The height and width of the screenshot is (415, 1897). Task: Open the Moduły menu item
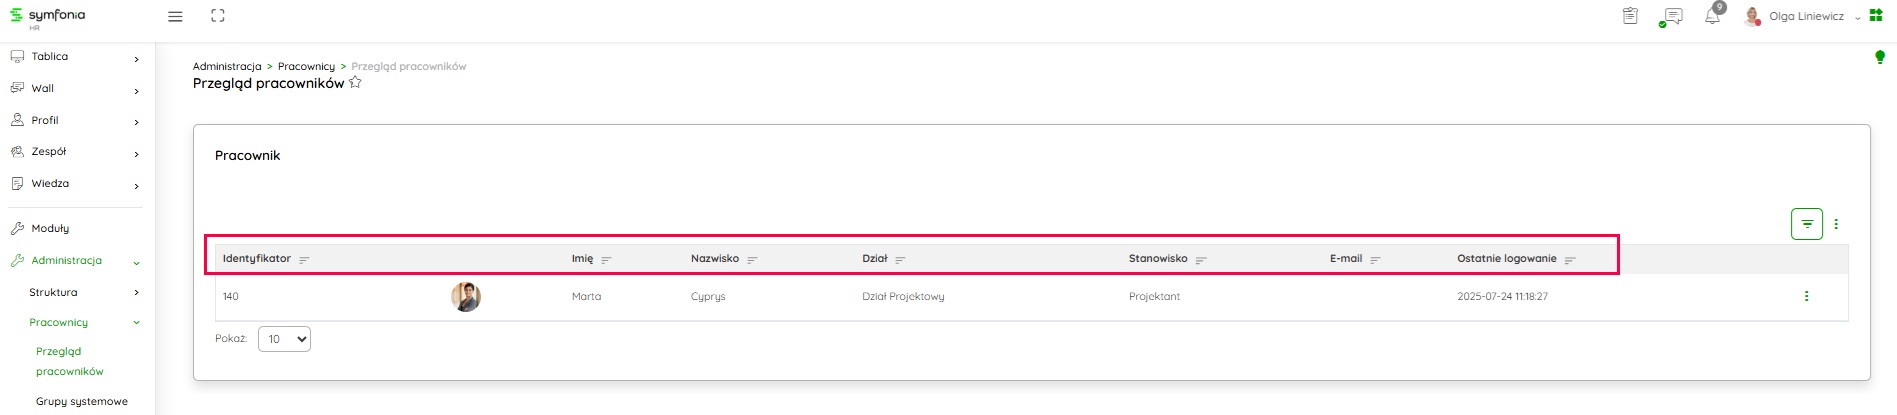coord(50,228)
